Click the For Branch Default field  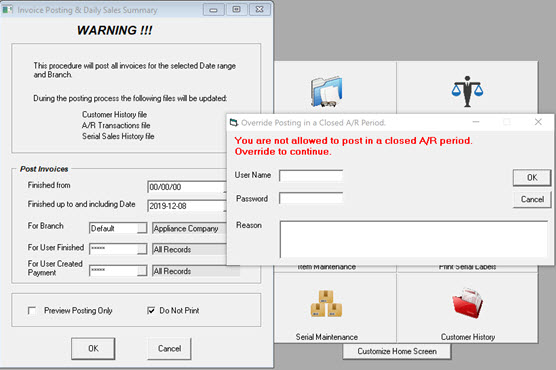[x=113, y=228]
